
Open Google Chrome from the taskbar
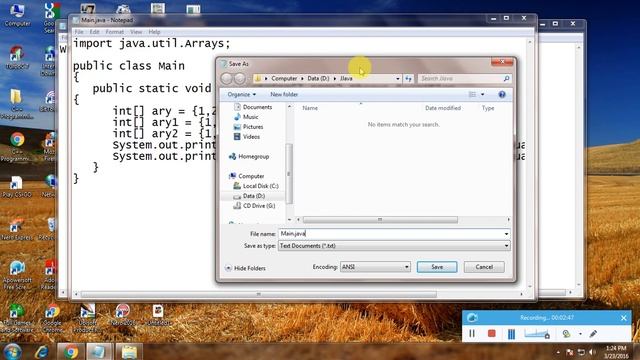click(x=71, y=351)
